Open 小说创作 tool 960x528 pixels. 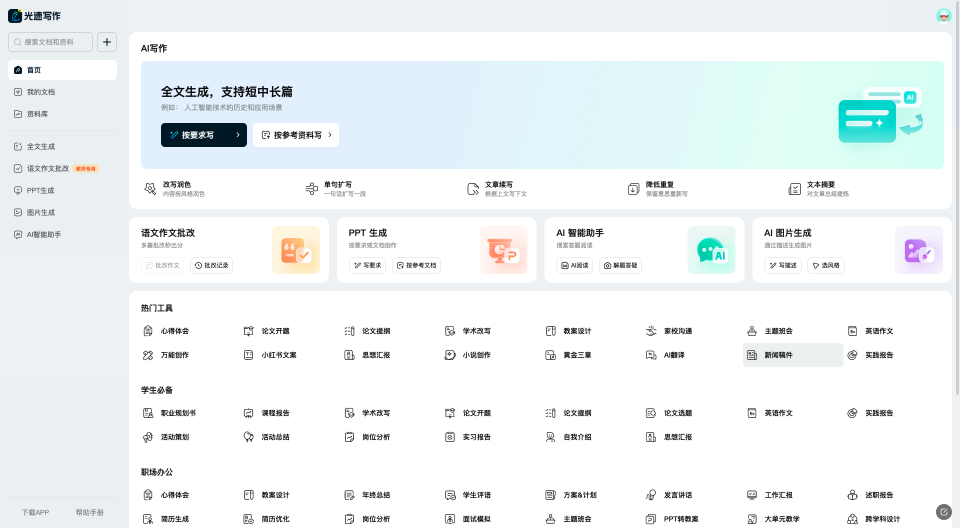tap(468, 355)
